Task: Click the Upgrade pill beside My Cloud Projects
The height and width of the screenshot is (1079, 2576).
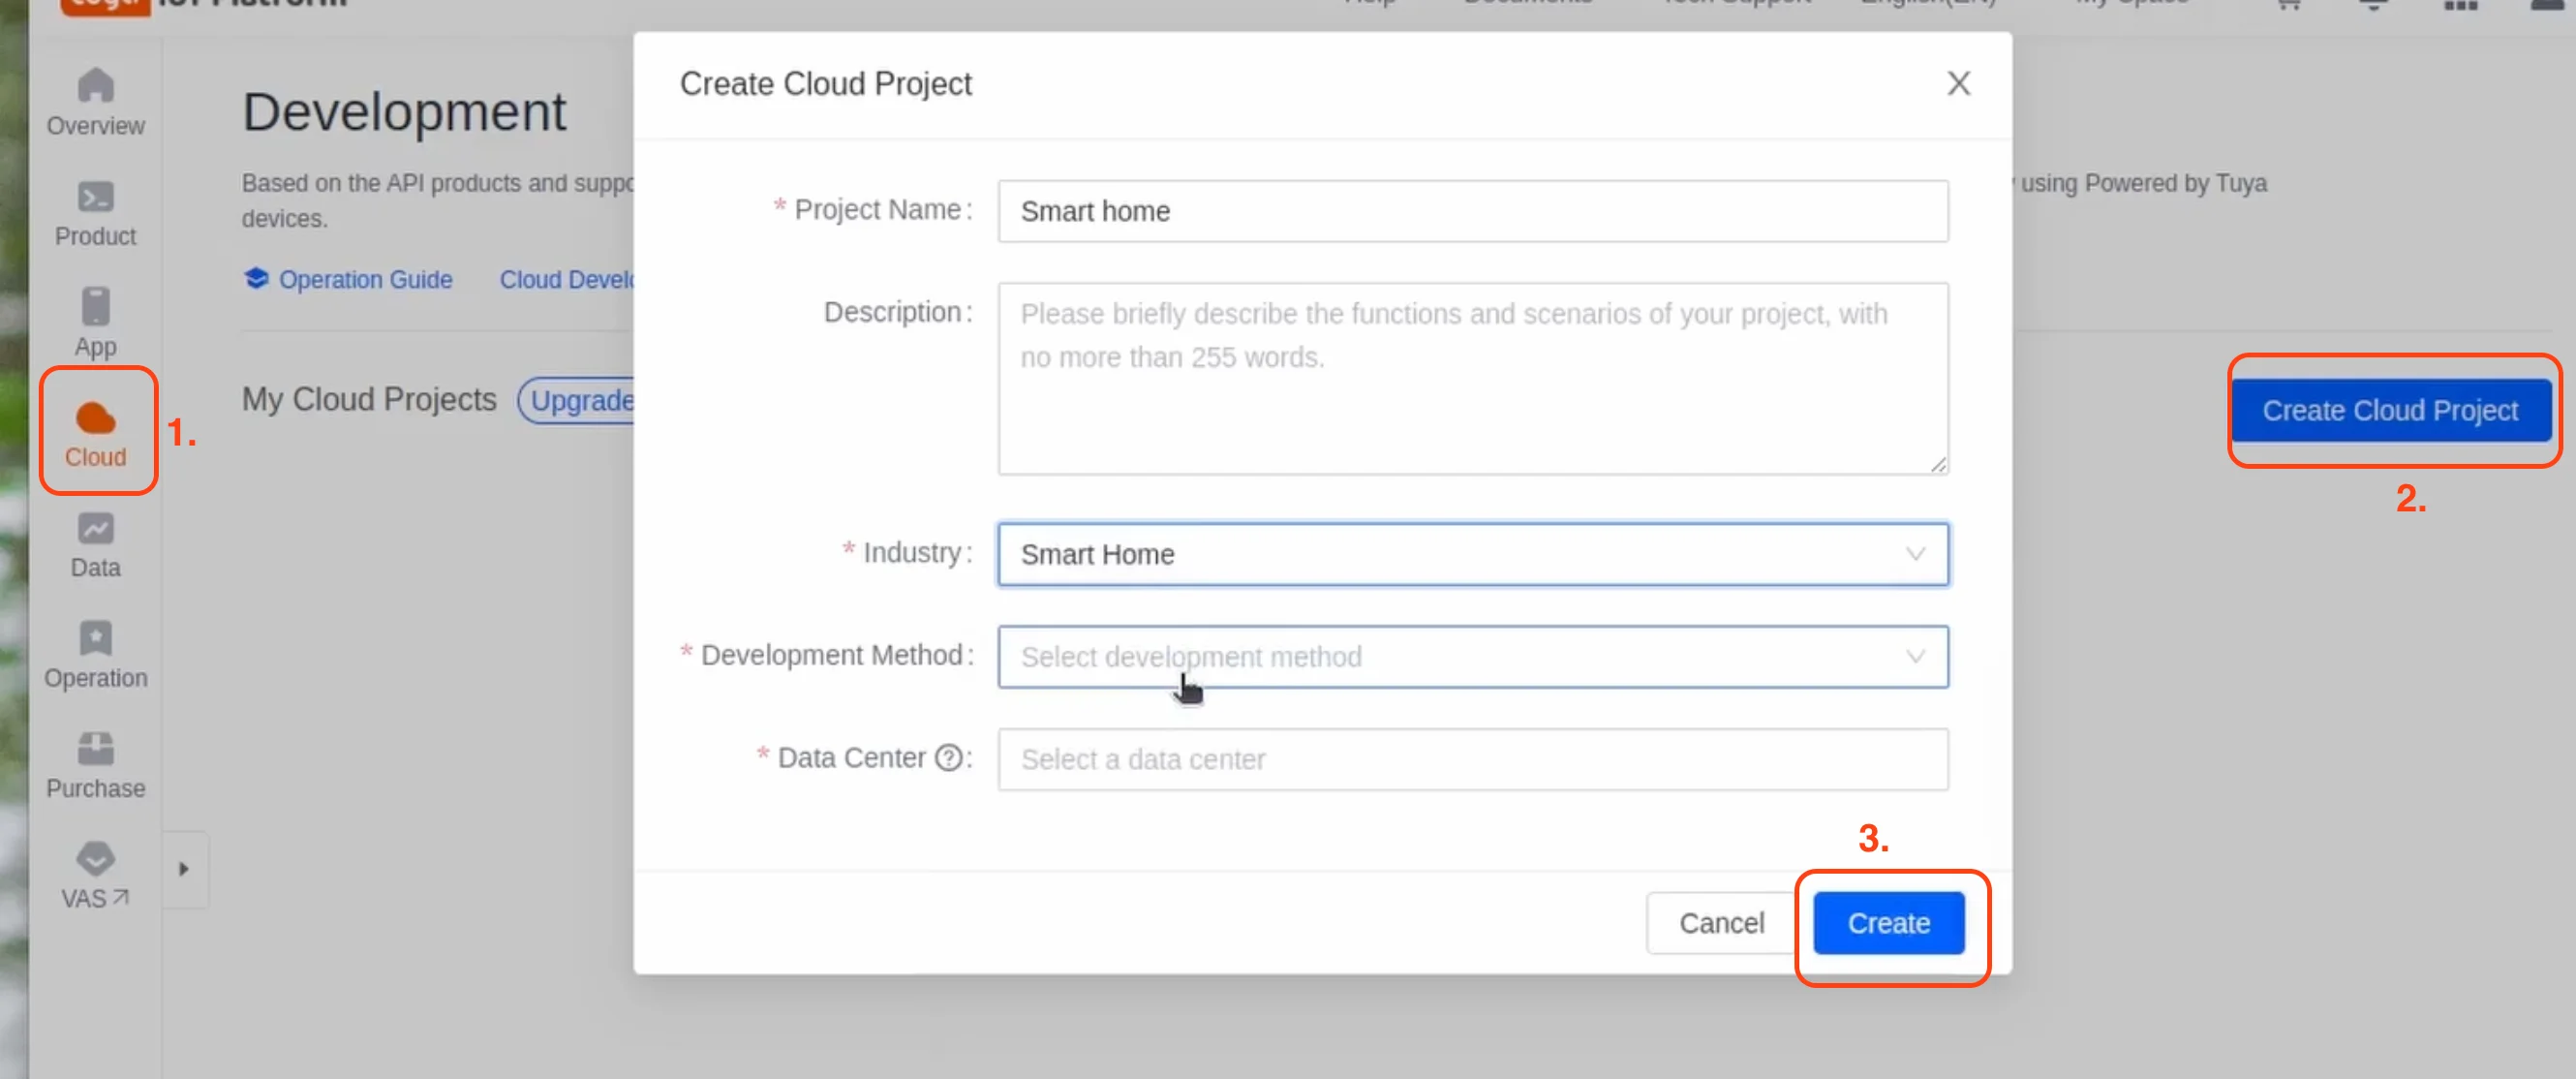Action: coord(577,400)
